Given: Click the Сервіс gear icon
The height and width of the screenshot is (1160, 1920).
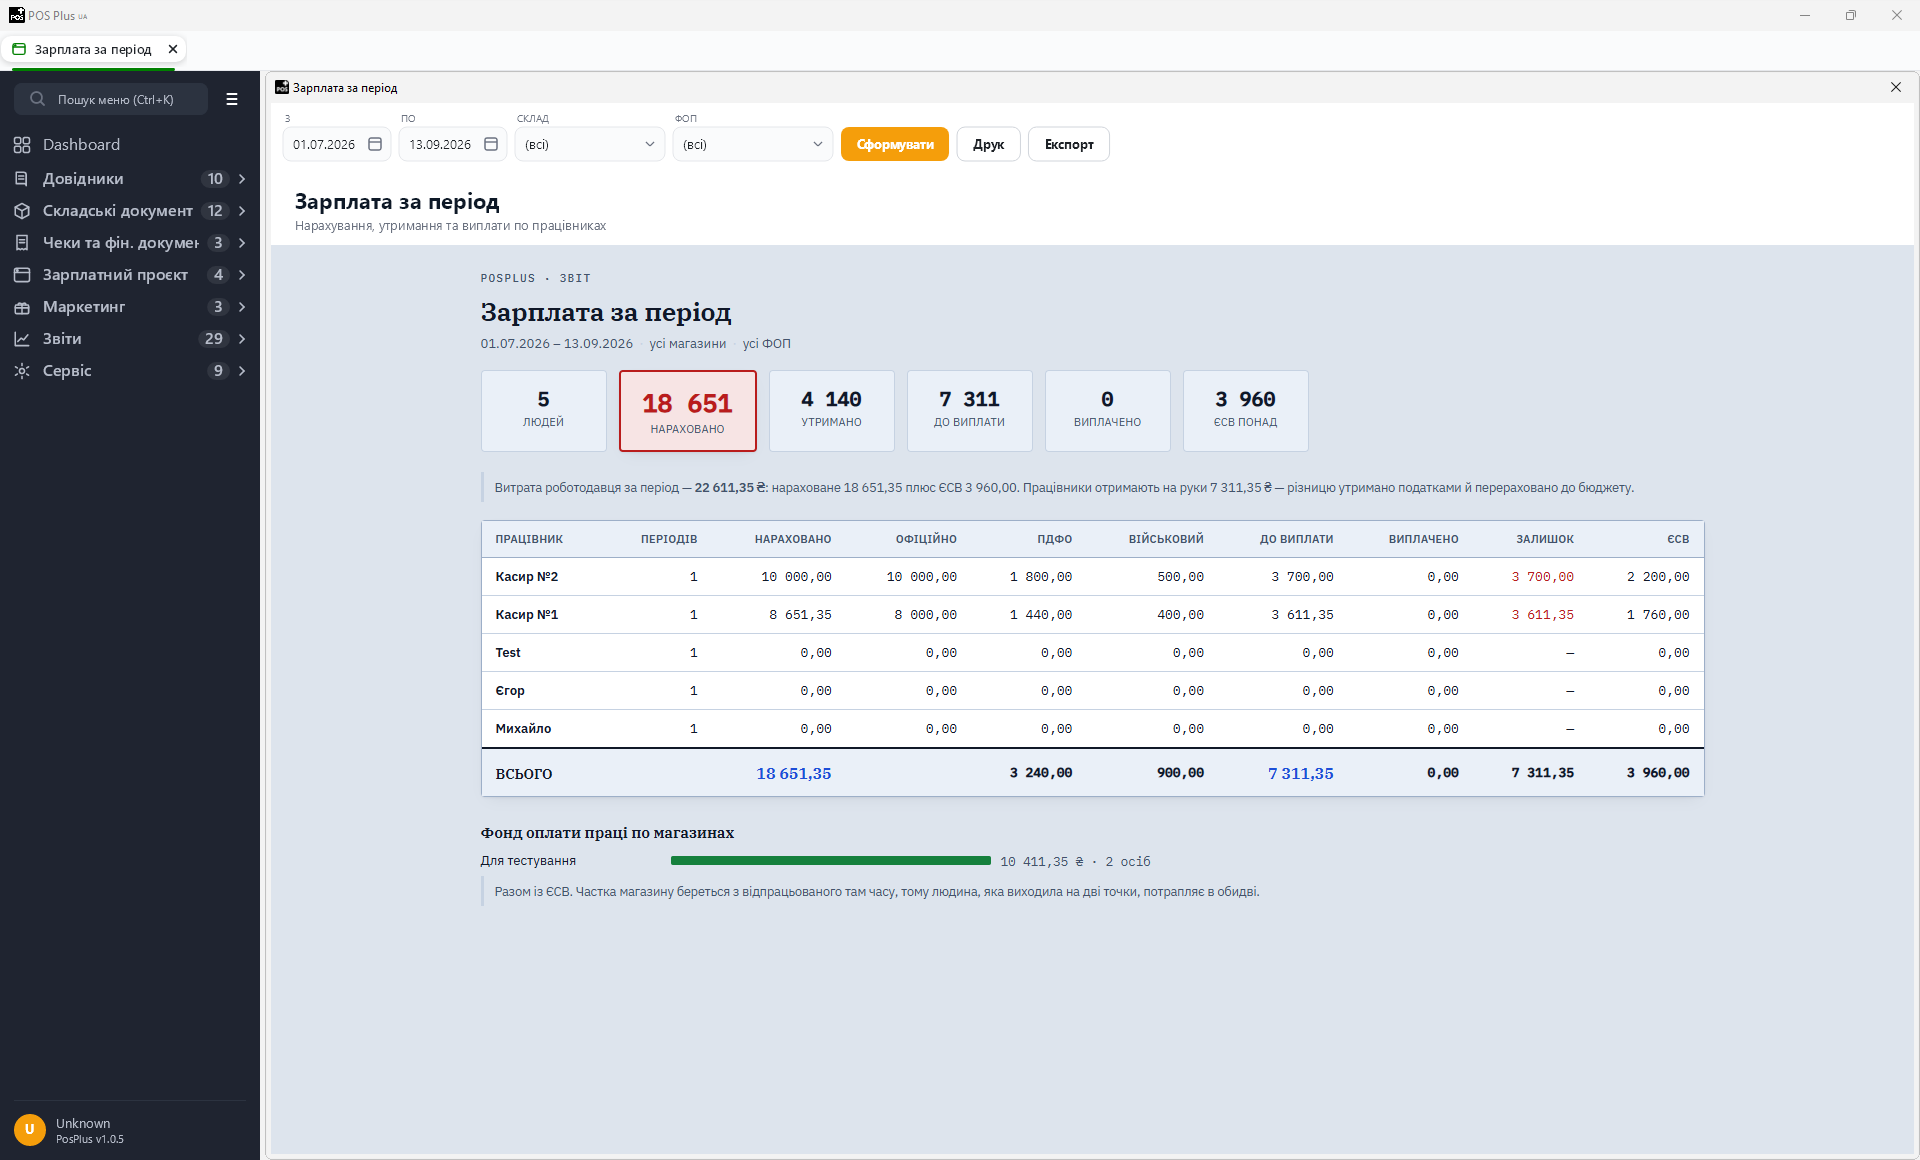Looking at the screenshot, I should coord(22,371).
